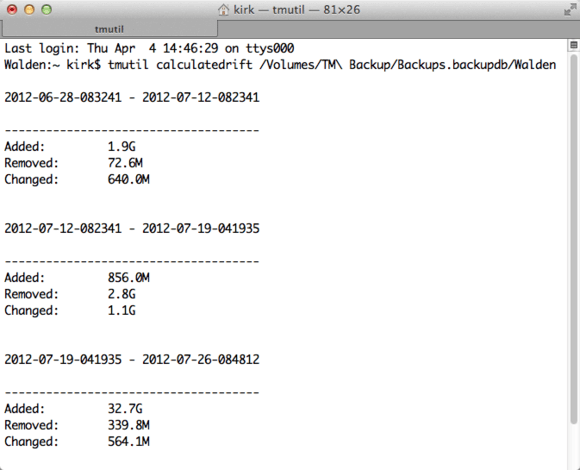
Task: Click the home folder icon in title bar
Action: click(223, 10)
